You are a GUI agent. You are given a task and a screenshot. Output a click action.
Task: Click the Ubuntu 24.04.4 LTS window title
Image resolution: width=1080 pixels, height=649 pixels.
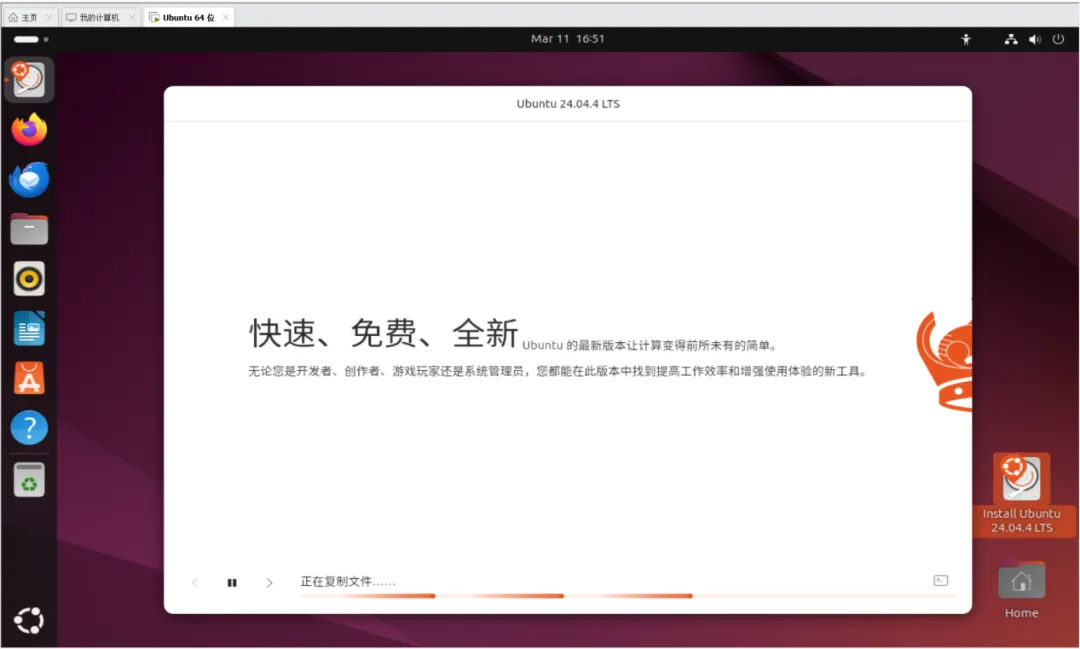[x=568, y=104]
